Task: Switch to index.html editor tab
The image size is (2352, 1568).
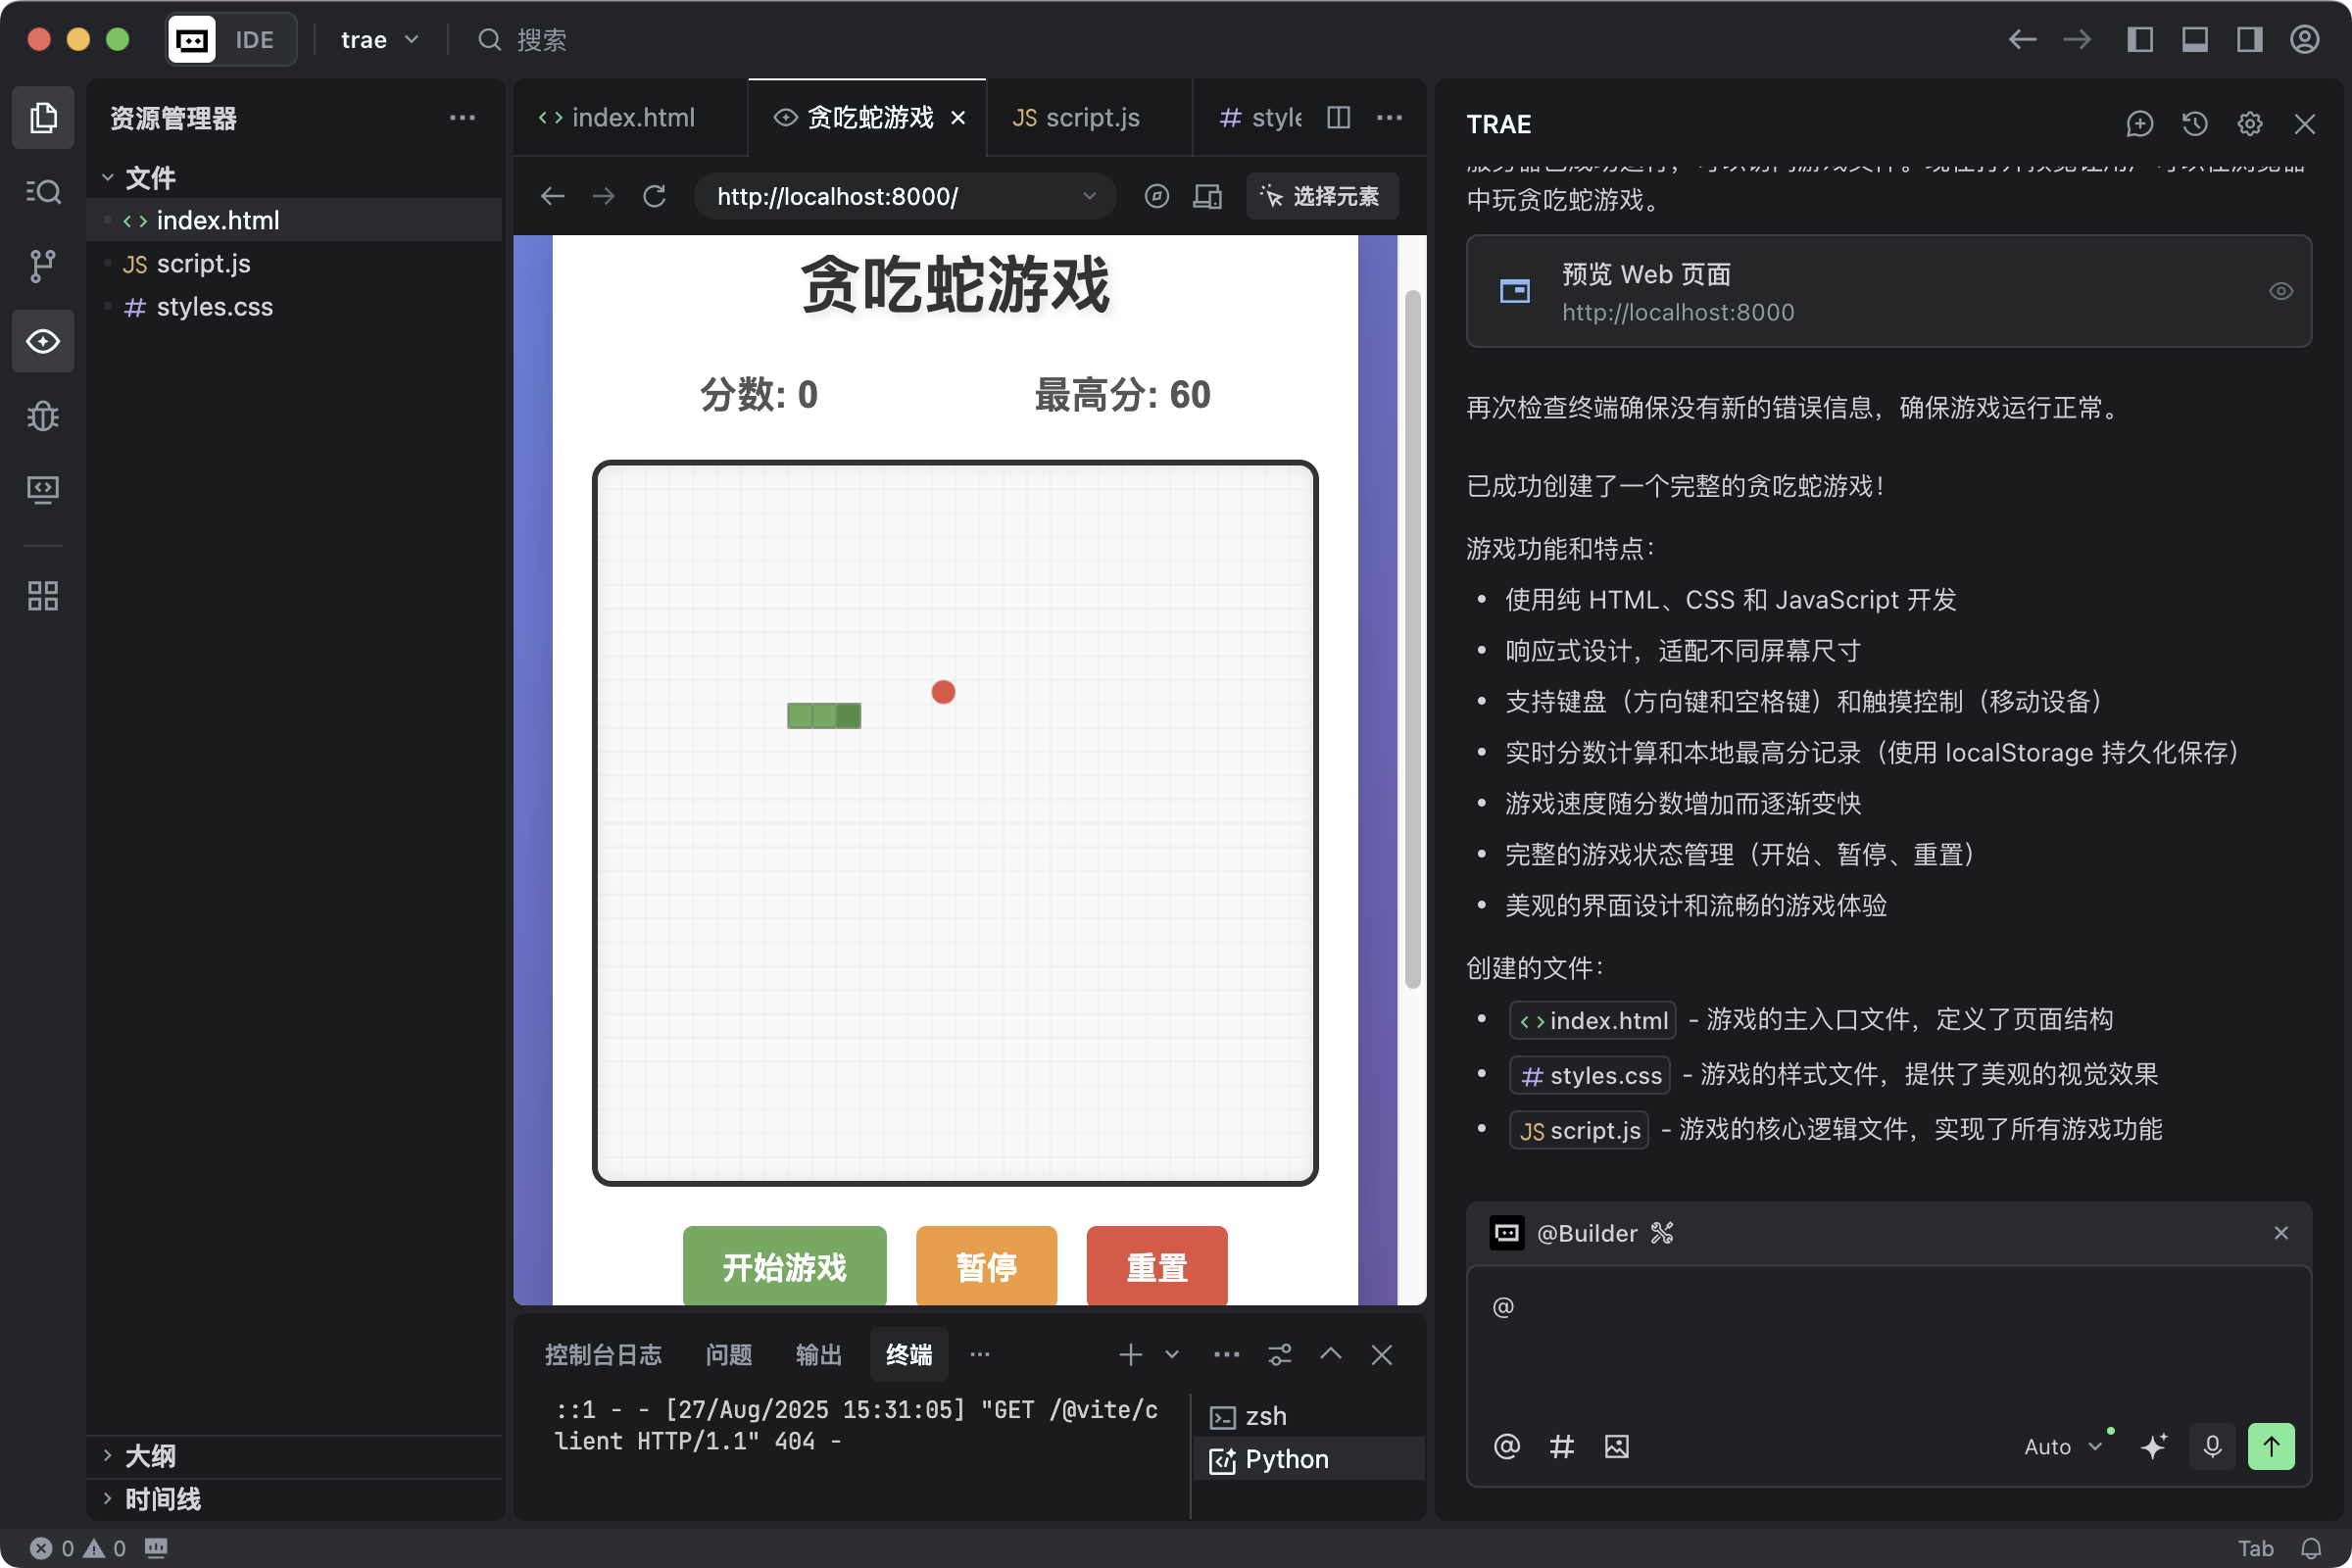Action: pos(631,118)
